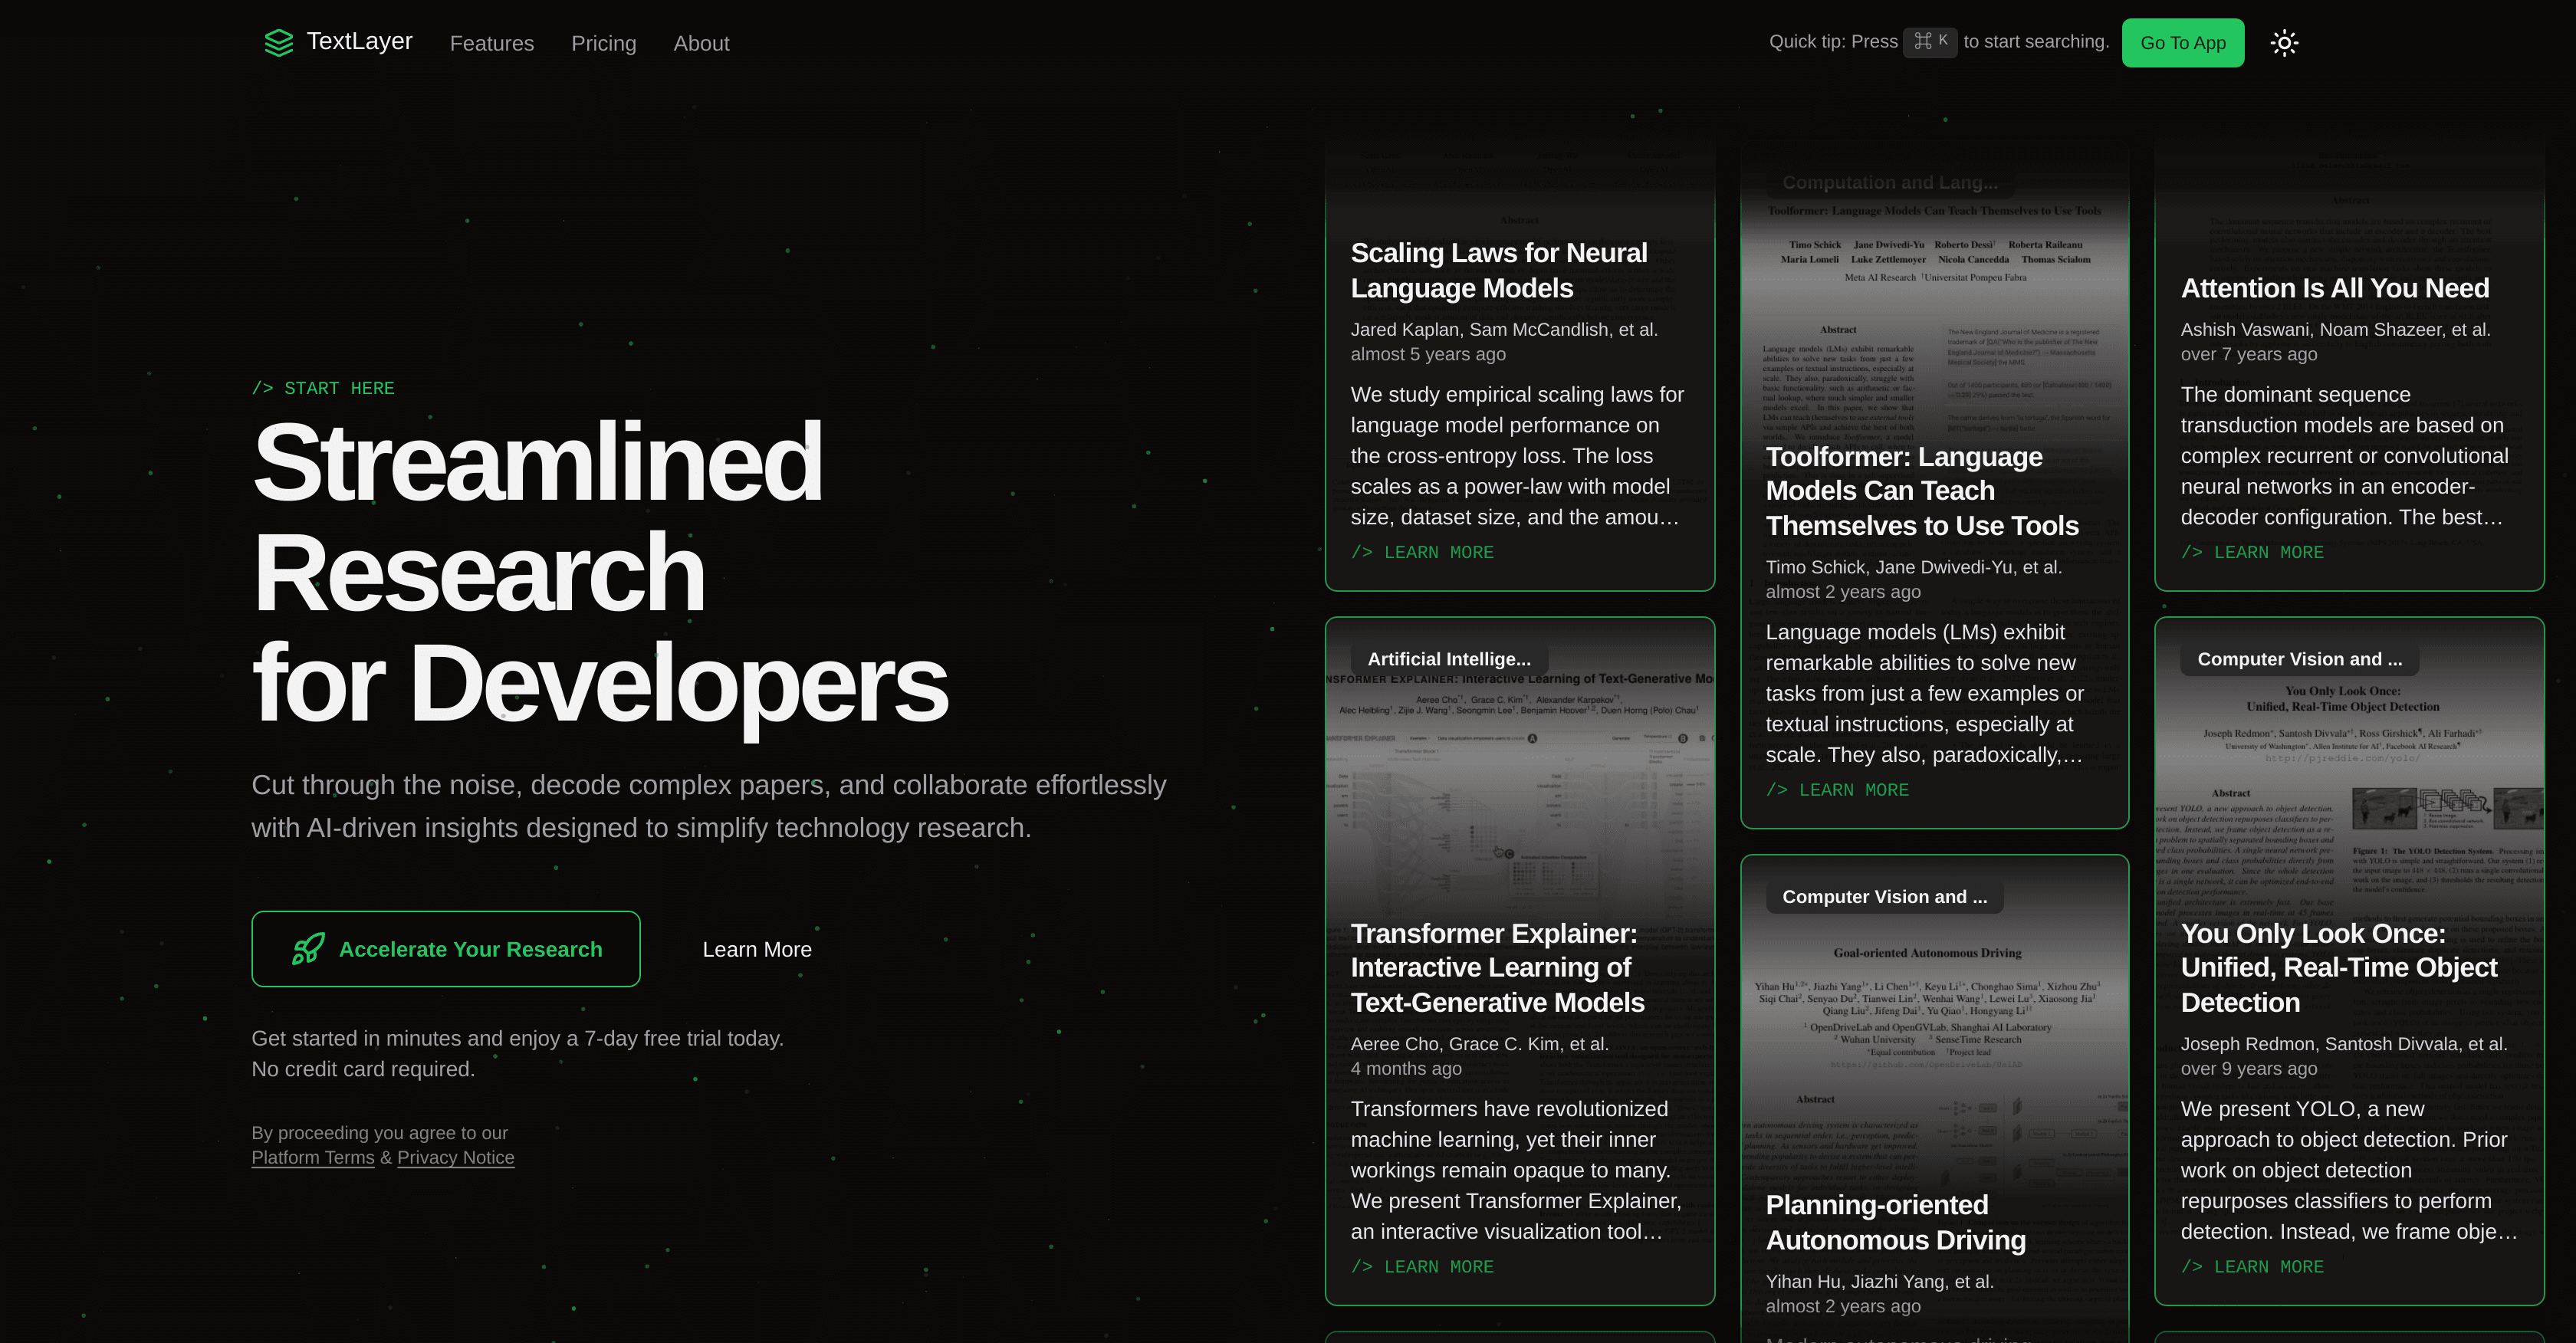Open the Pricing nav menu item
The width and height of the screenshot is (2576, 1343).
coord(603,43)
